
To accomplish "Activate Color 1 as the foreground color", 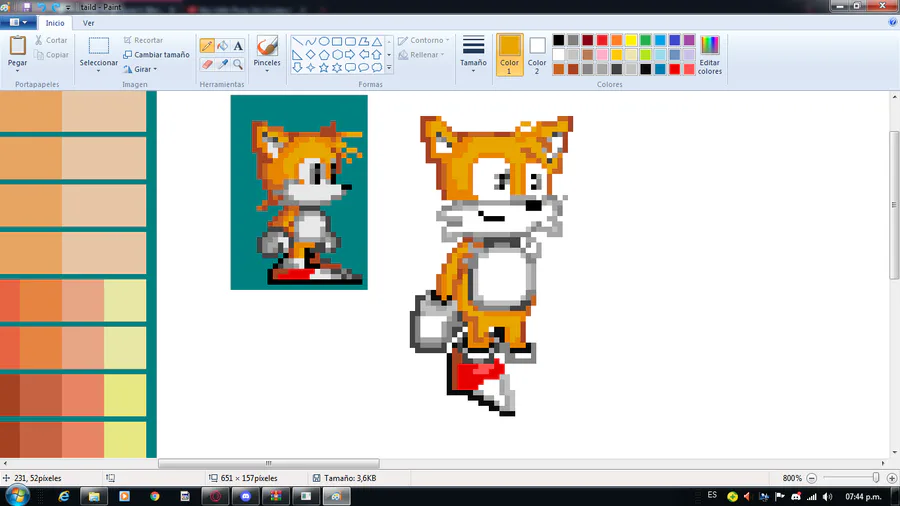I will tap(509, 55).
